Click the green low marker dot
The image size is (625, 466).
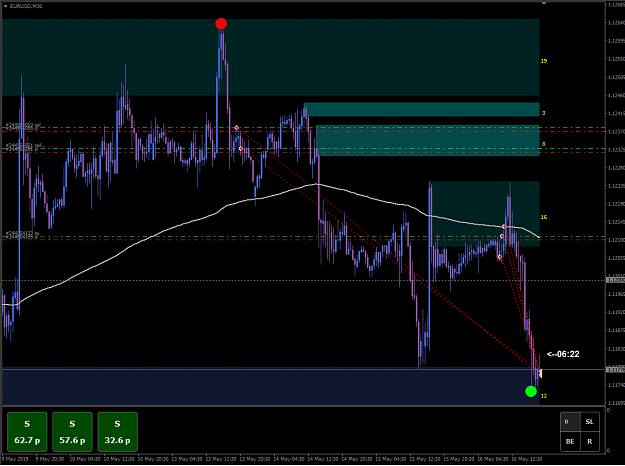(531, 391)
